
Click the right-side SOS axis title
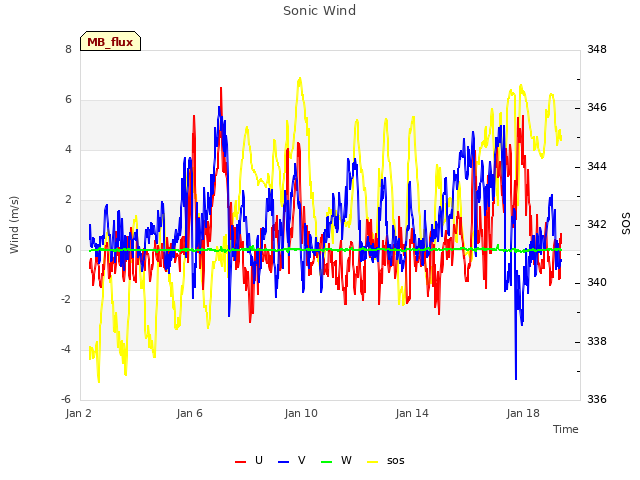(x=626, y=224)
